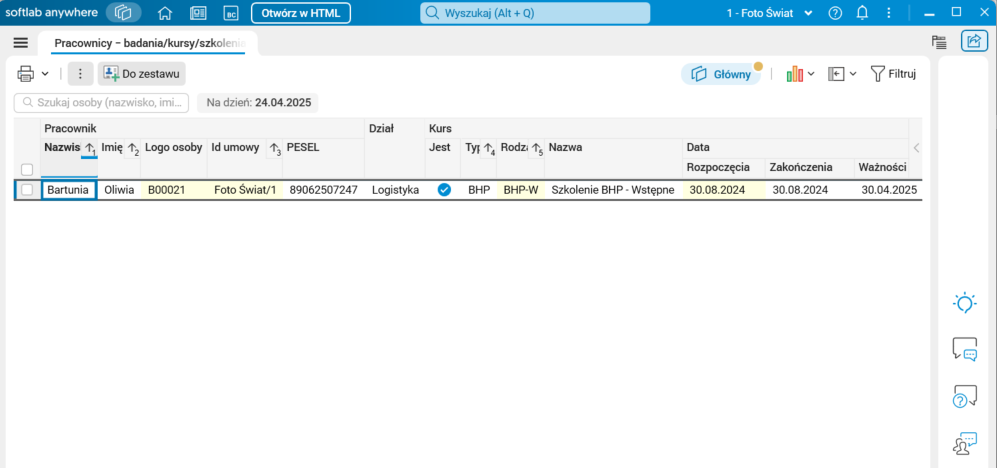997x468 pixels.
Task: Select the Logistyka department cell
Action: pos(395,189)
